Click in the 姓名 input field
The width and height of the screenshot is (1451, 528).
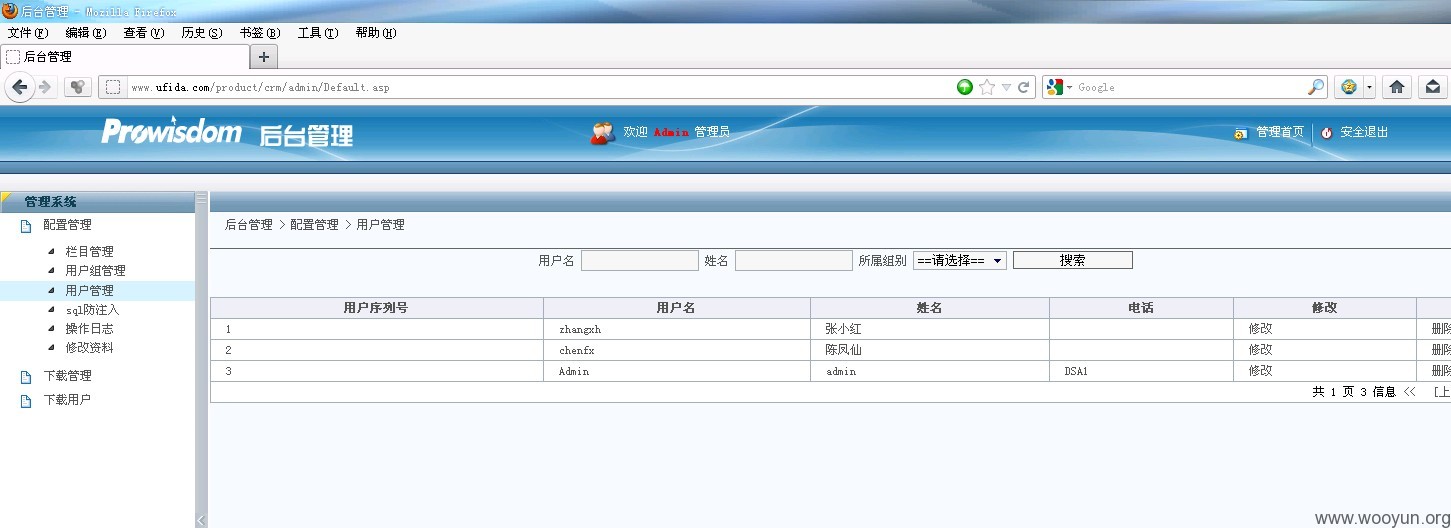[794, 260]
